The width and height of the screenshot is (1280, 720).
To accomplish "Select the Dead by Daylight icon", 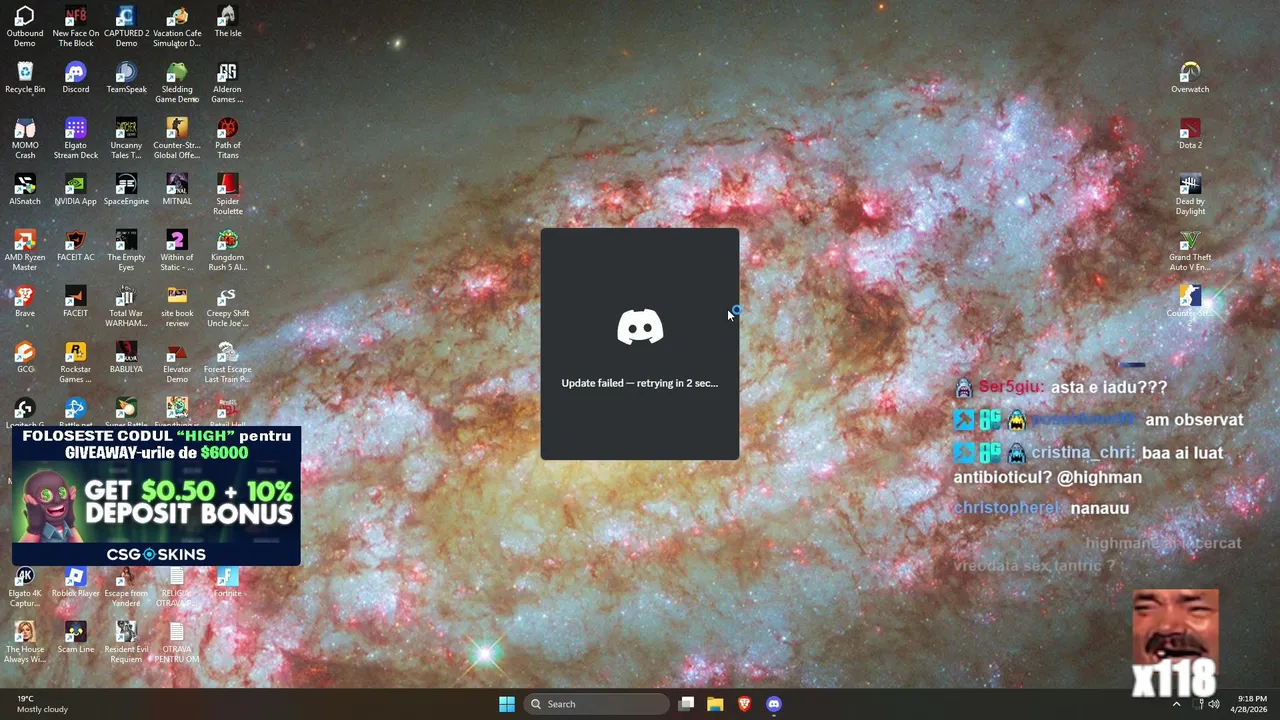I will [1190, 195].
